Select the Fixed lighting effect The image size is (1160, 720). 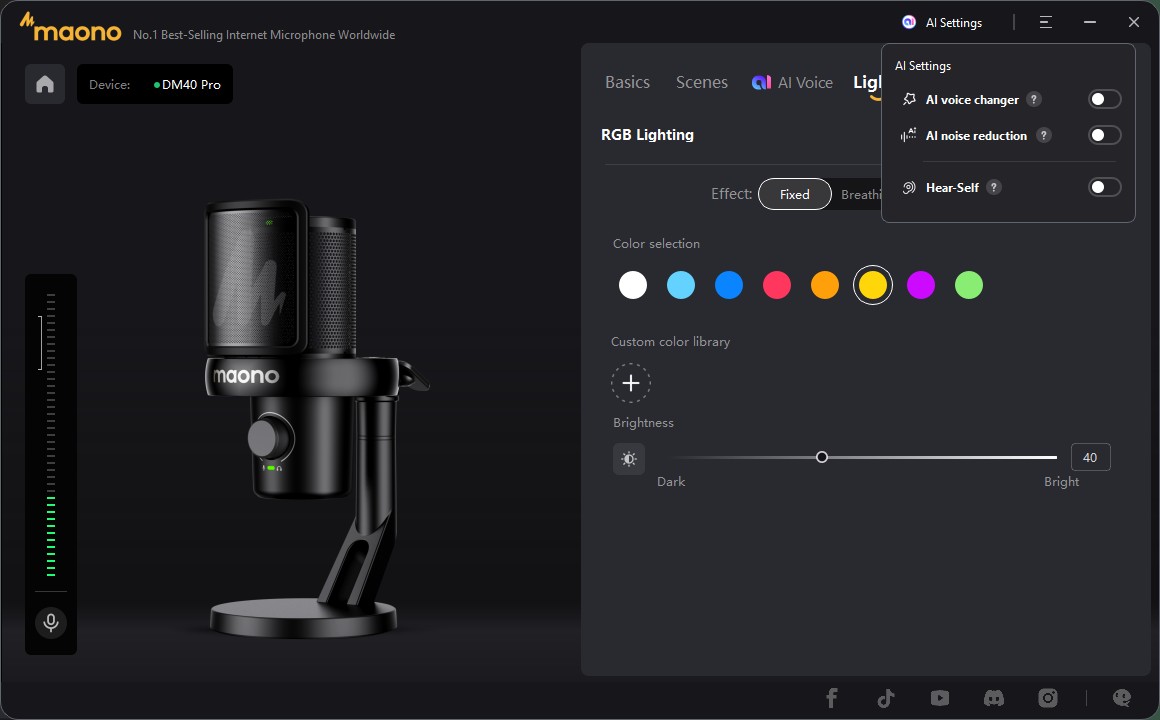point(794,194)
